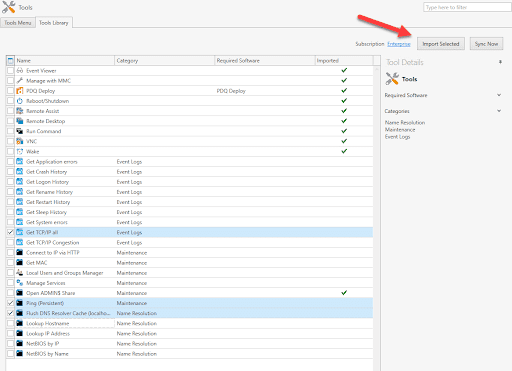Click the Connect to IP via HTTP icon
The image size is (512, 371).
[x=20, y=252]
